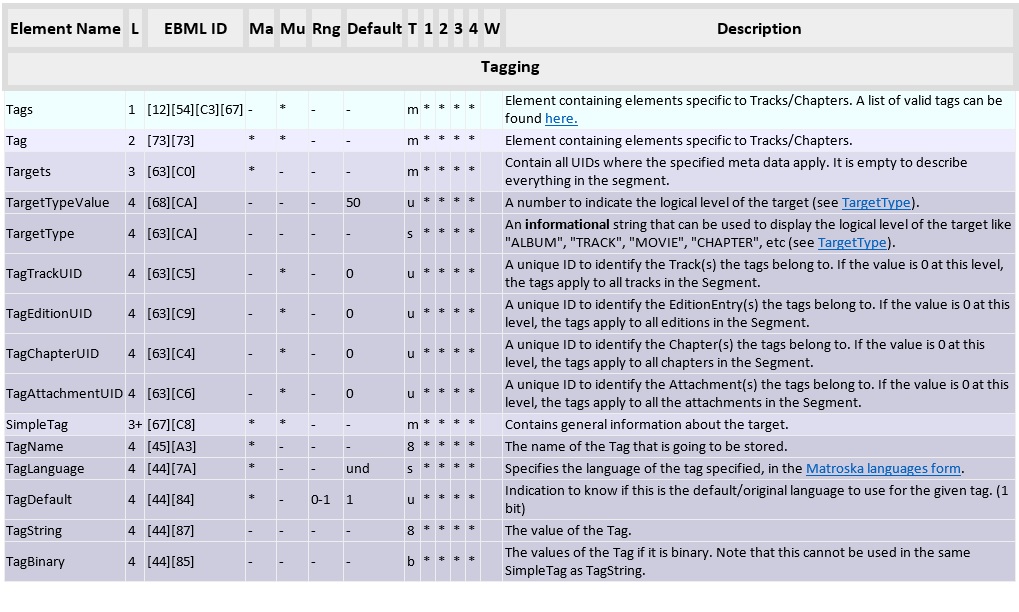This screenshot has width=1019, height=612.
Task: Select the bold word 'informational' in the TargetType description
Action: coord(567,224)
